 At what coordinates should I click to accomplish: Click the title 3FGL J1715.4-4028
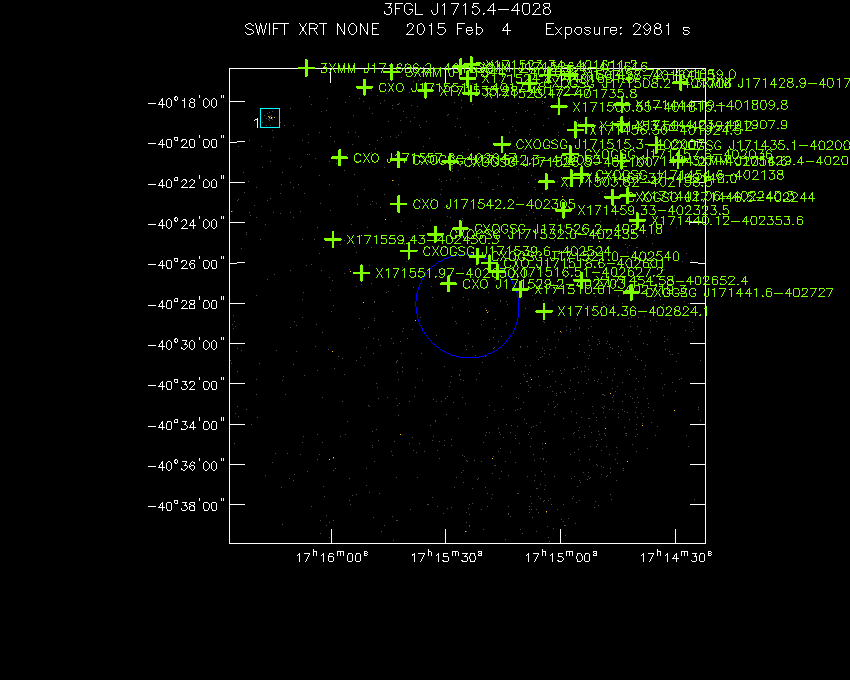(x=467, y=9)
